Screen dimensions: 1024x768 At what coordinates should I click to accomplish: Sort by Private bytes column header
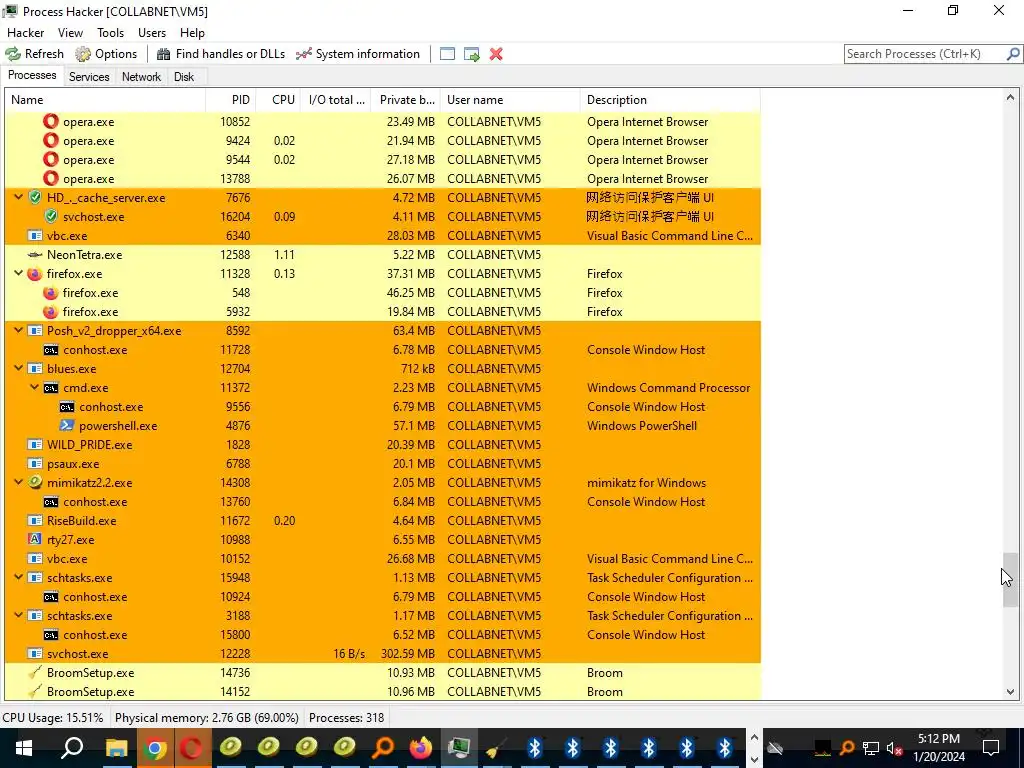point(406,100)
